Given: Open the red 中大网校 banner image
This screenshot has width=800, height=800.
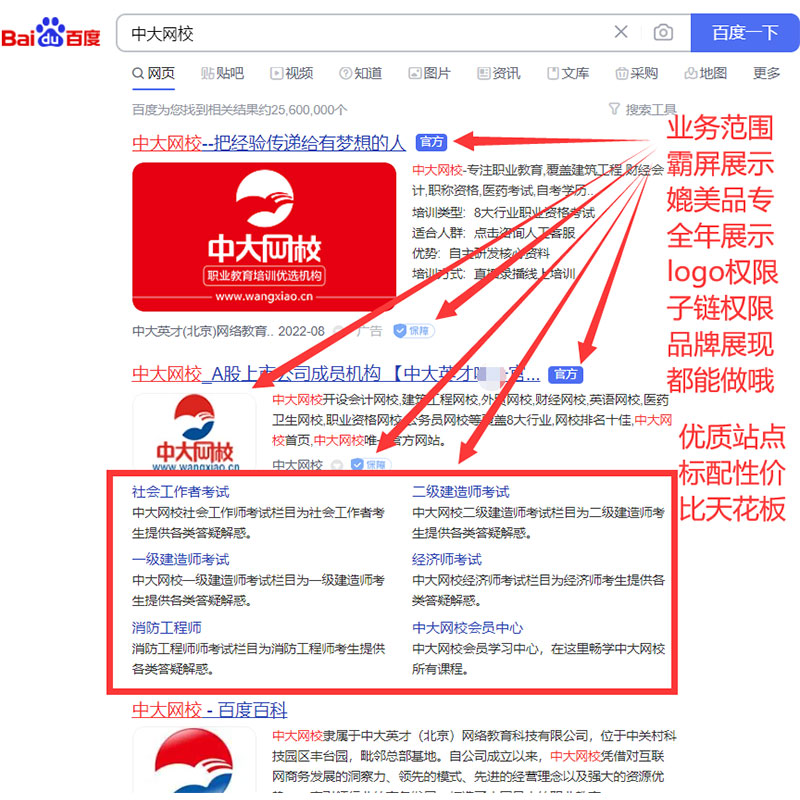Looking at the screenshot, I should 264,237.
